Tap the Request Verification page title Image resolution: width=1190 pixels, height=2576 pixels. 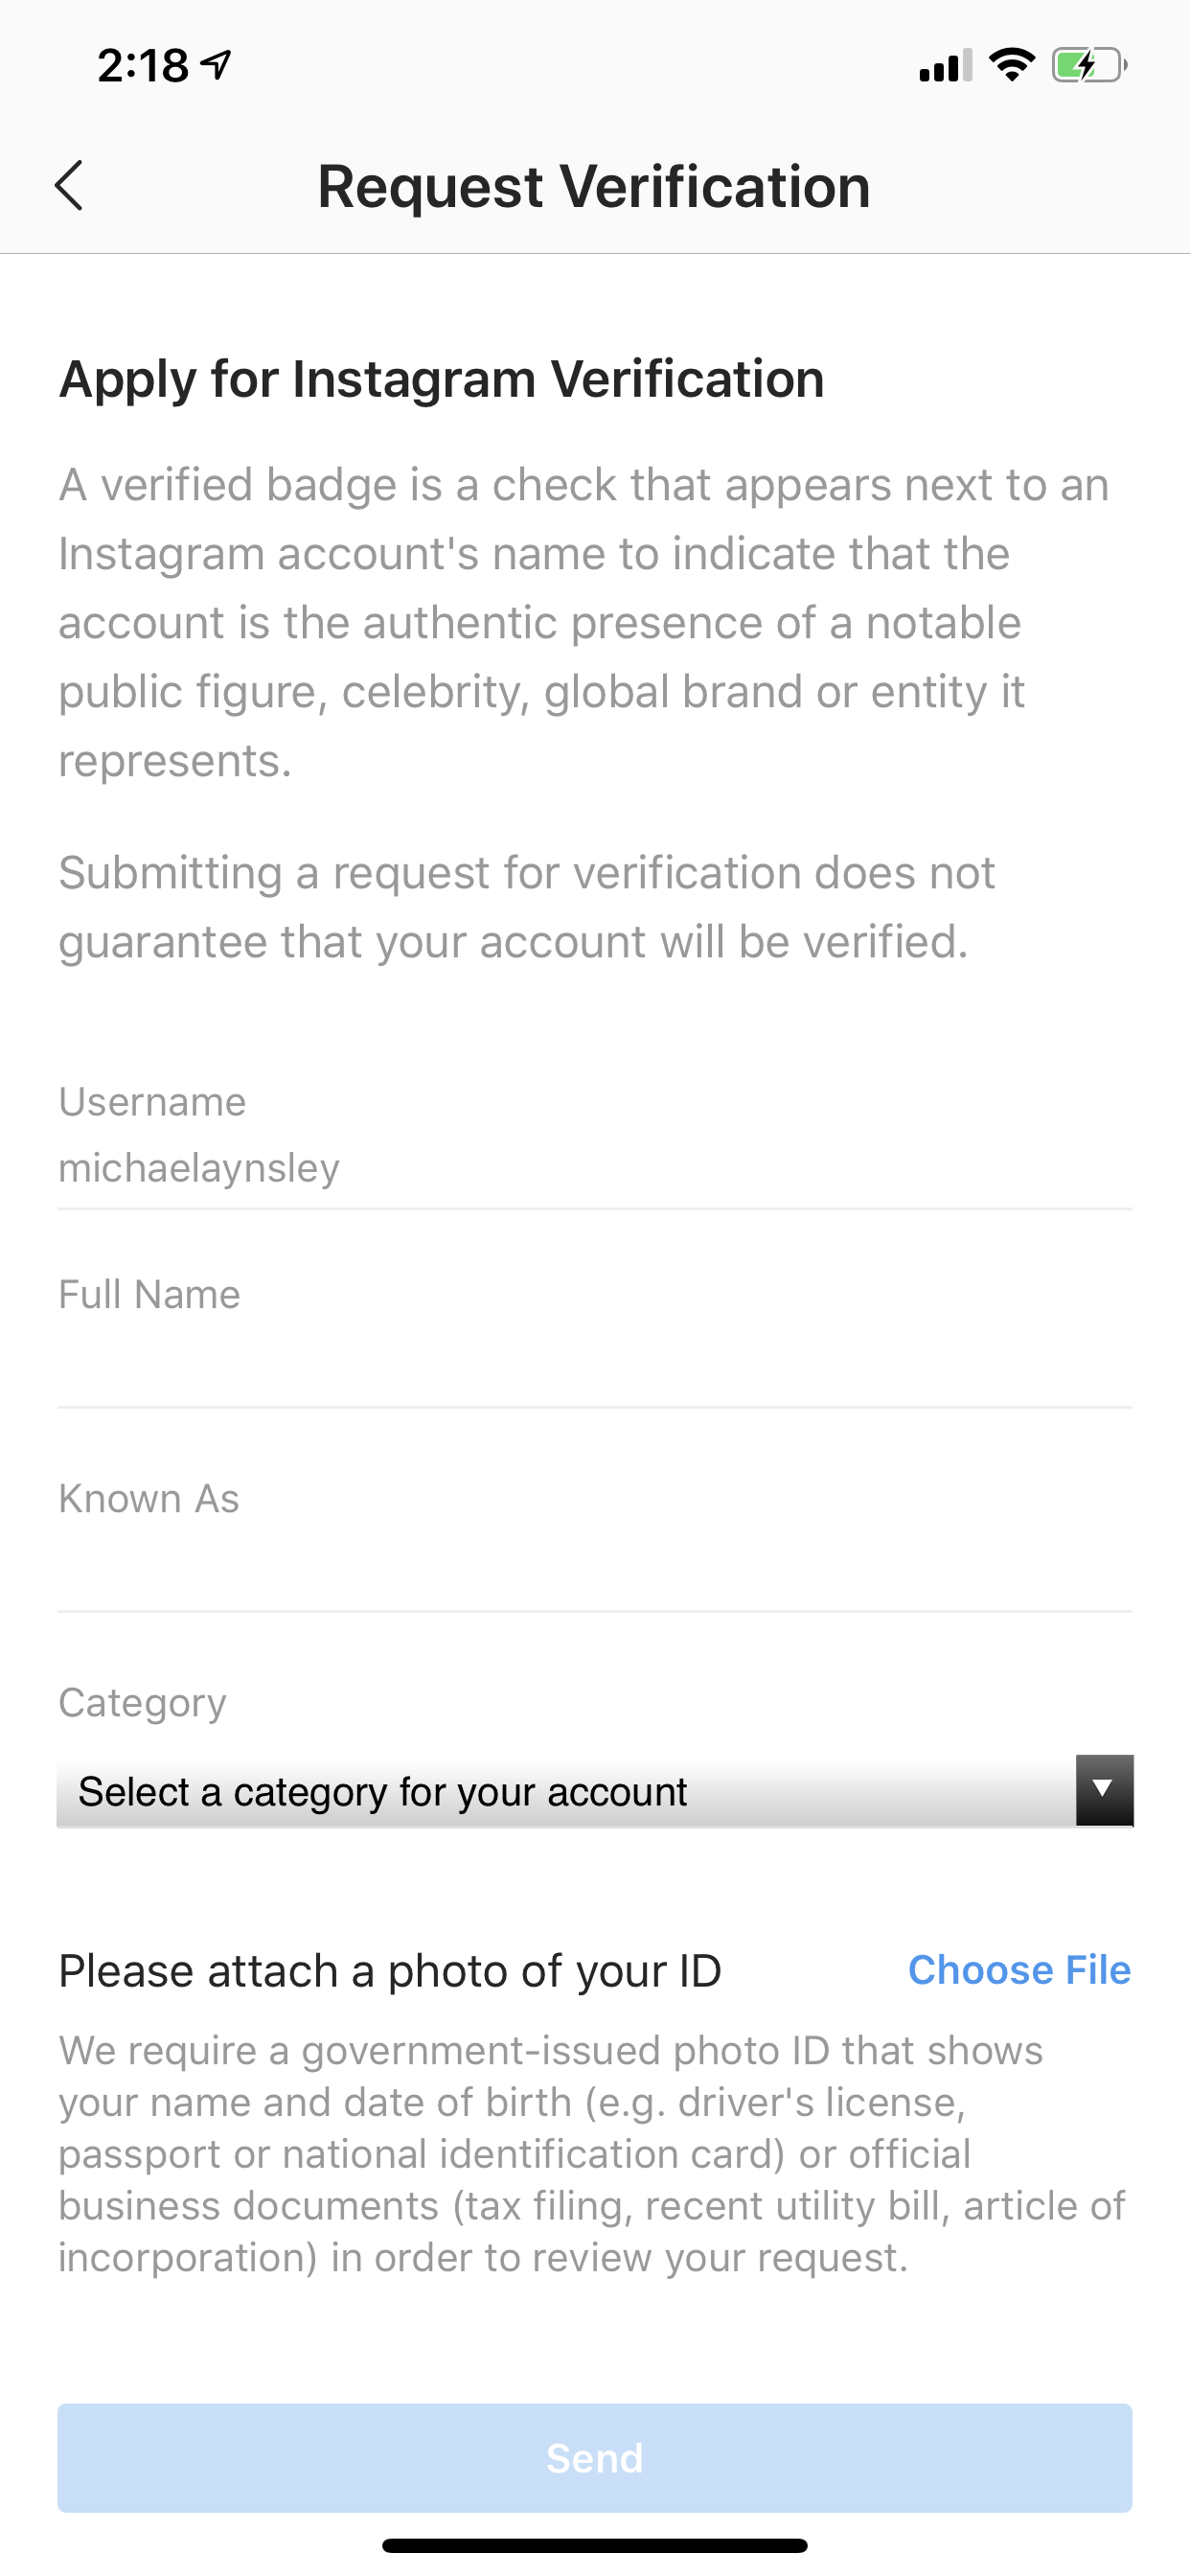[x=594, y=187]
